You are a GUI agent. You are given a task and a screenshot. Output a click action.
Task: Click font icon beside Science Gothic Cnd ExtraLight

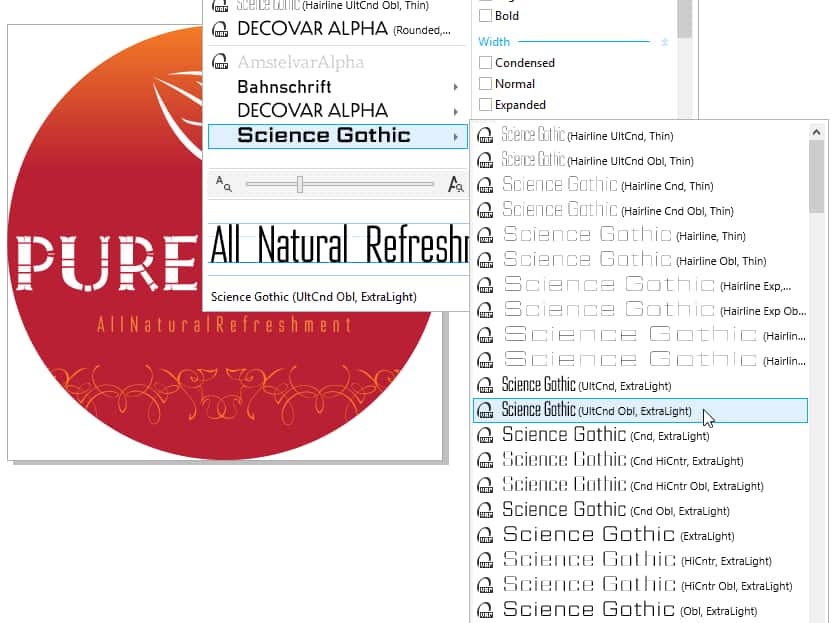point(485,435)
